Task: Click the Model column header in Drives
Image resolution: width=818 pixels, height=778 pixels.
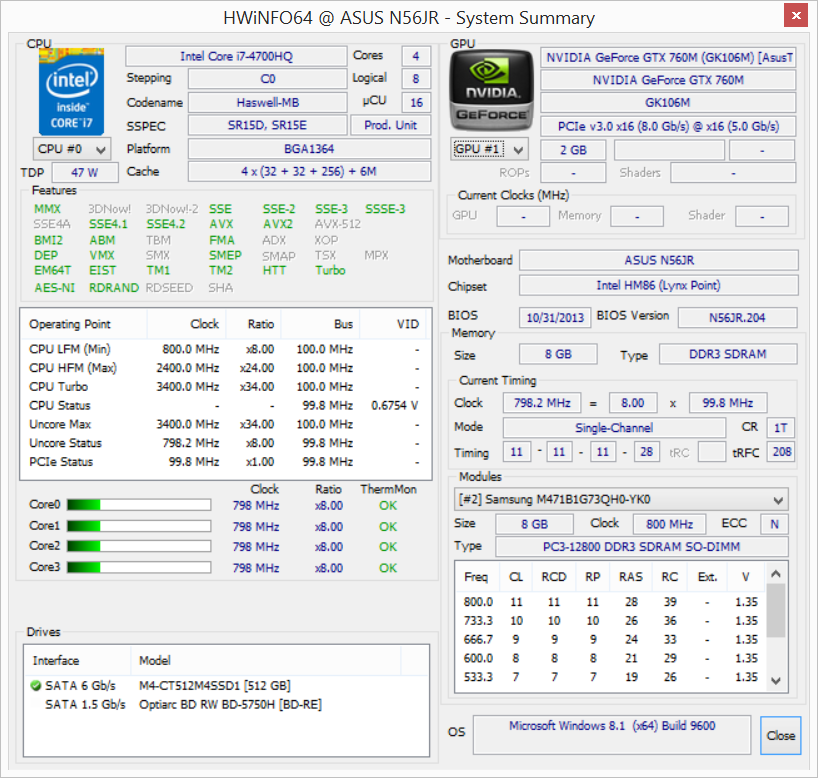Action: coord(266,661)
